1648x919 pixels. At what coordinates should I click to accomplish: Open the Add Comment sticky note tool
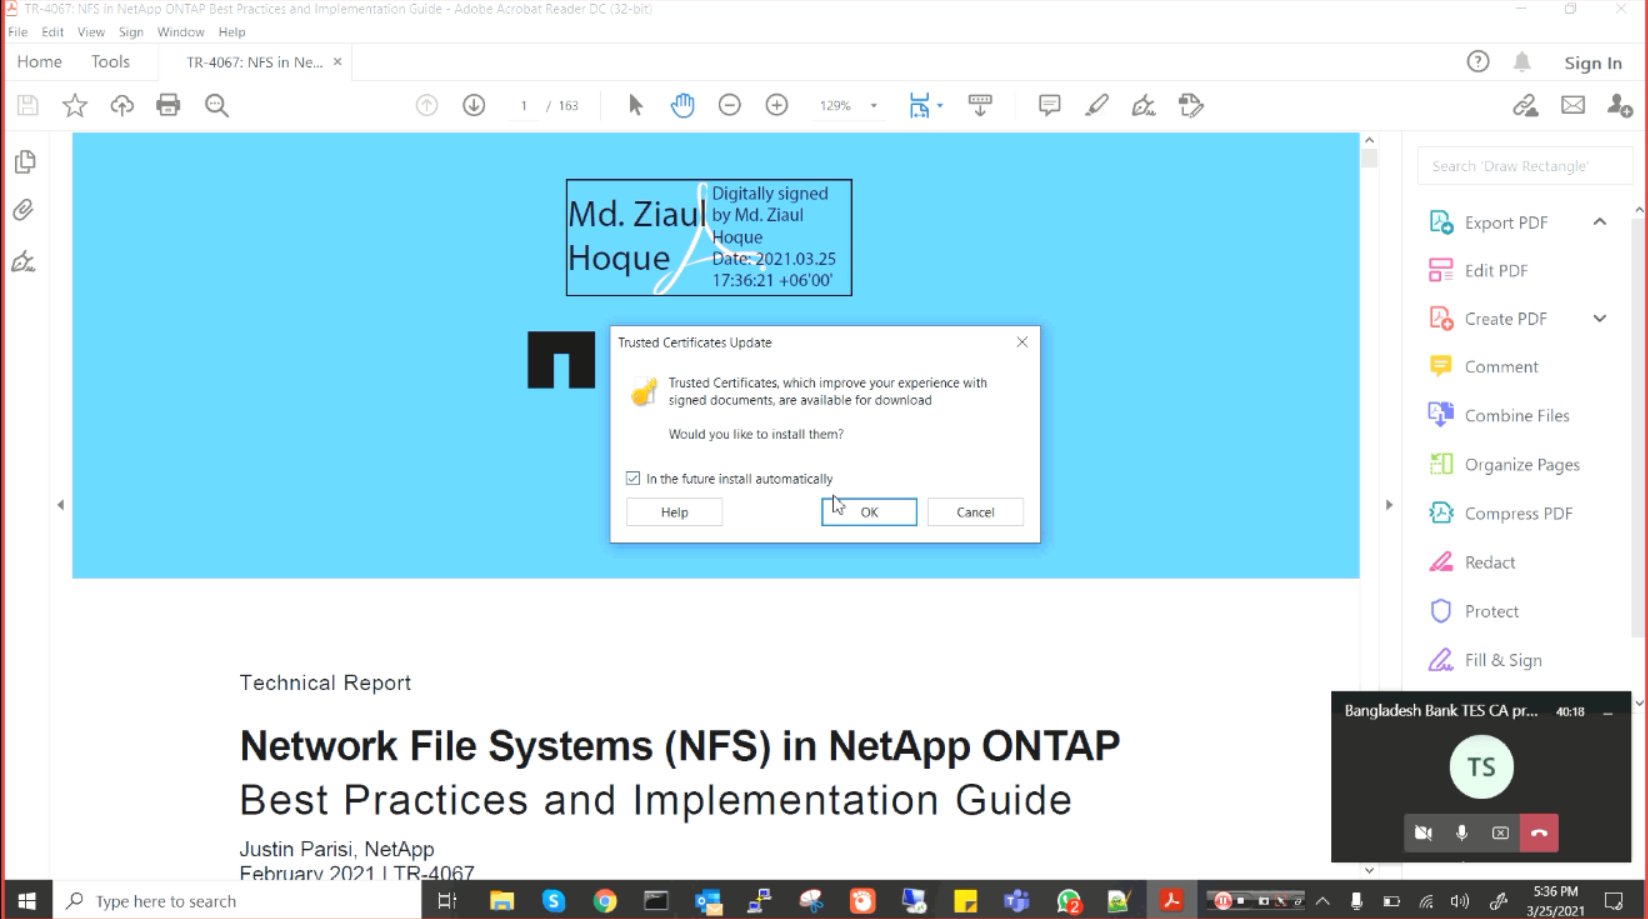point(1049,105)
